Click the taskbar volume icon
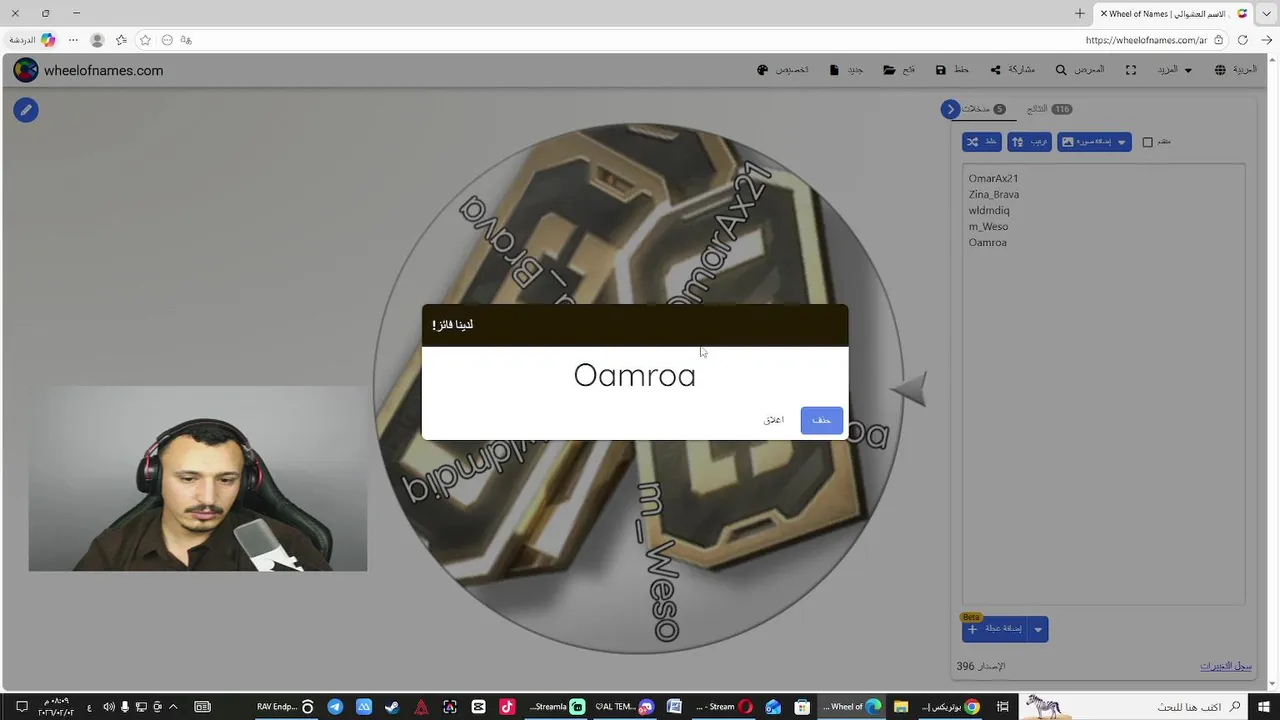 [108, 707]
